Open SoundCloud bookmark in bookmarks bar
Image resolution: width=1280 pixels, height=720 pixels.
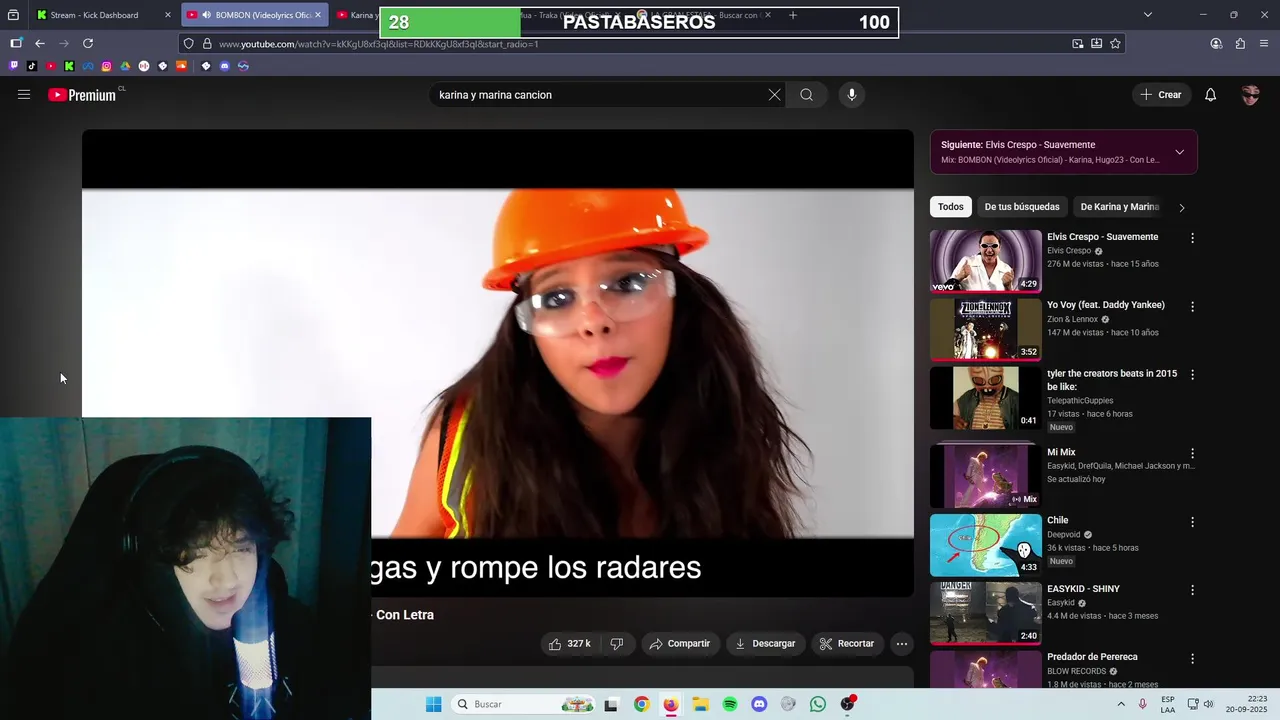coord(181,66)
